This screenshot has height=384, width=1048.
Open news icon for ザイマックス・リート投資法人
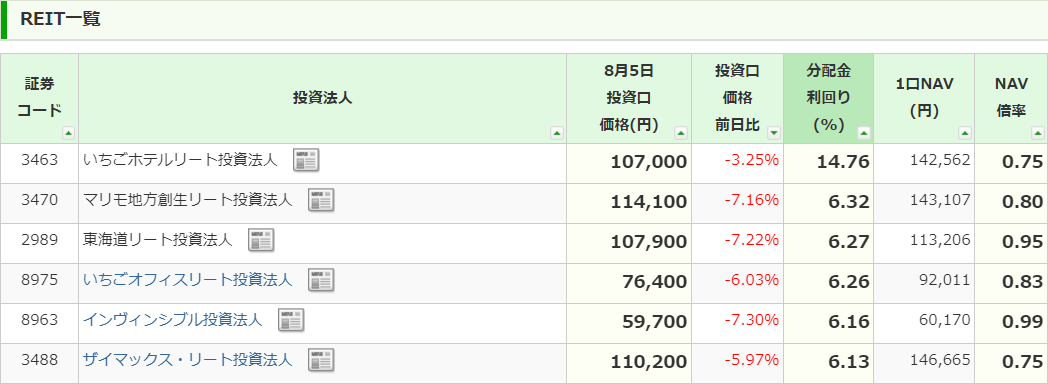click(x=321, y=361)
